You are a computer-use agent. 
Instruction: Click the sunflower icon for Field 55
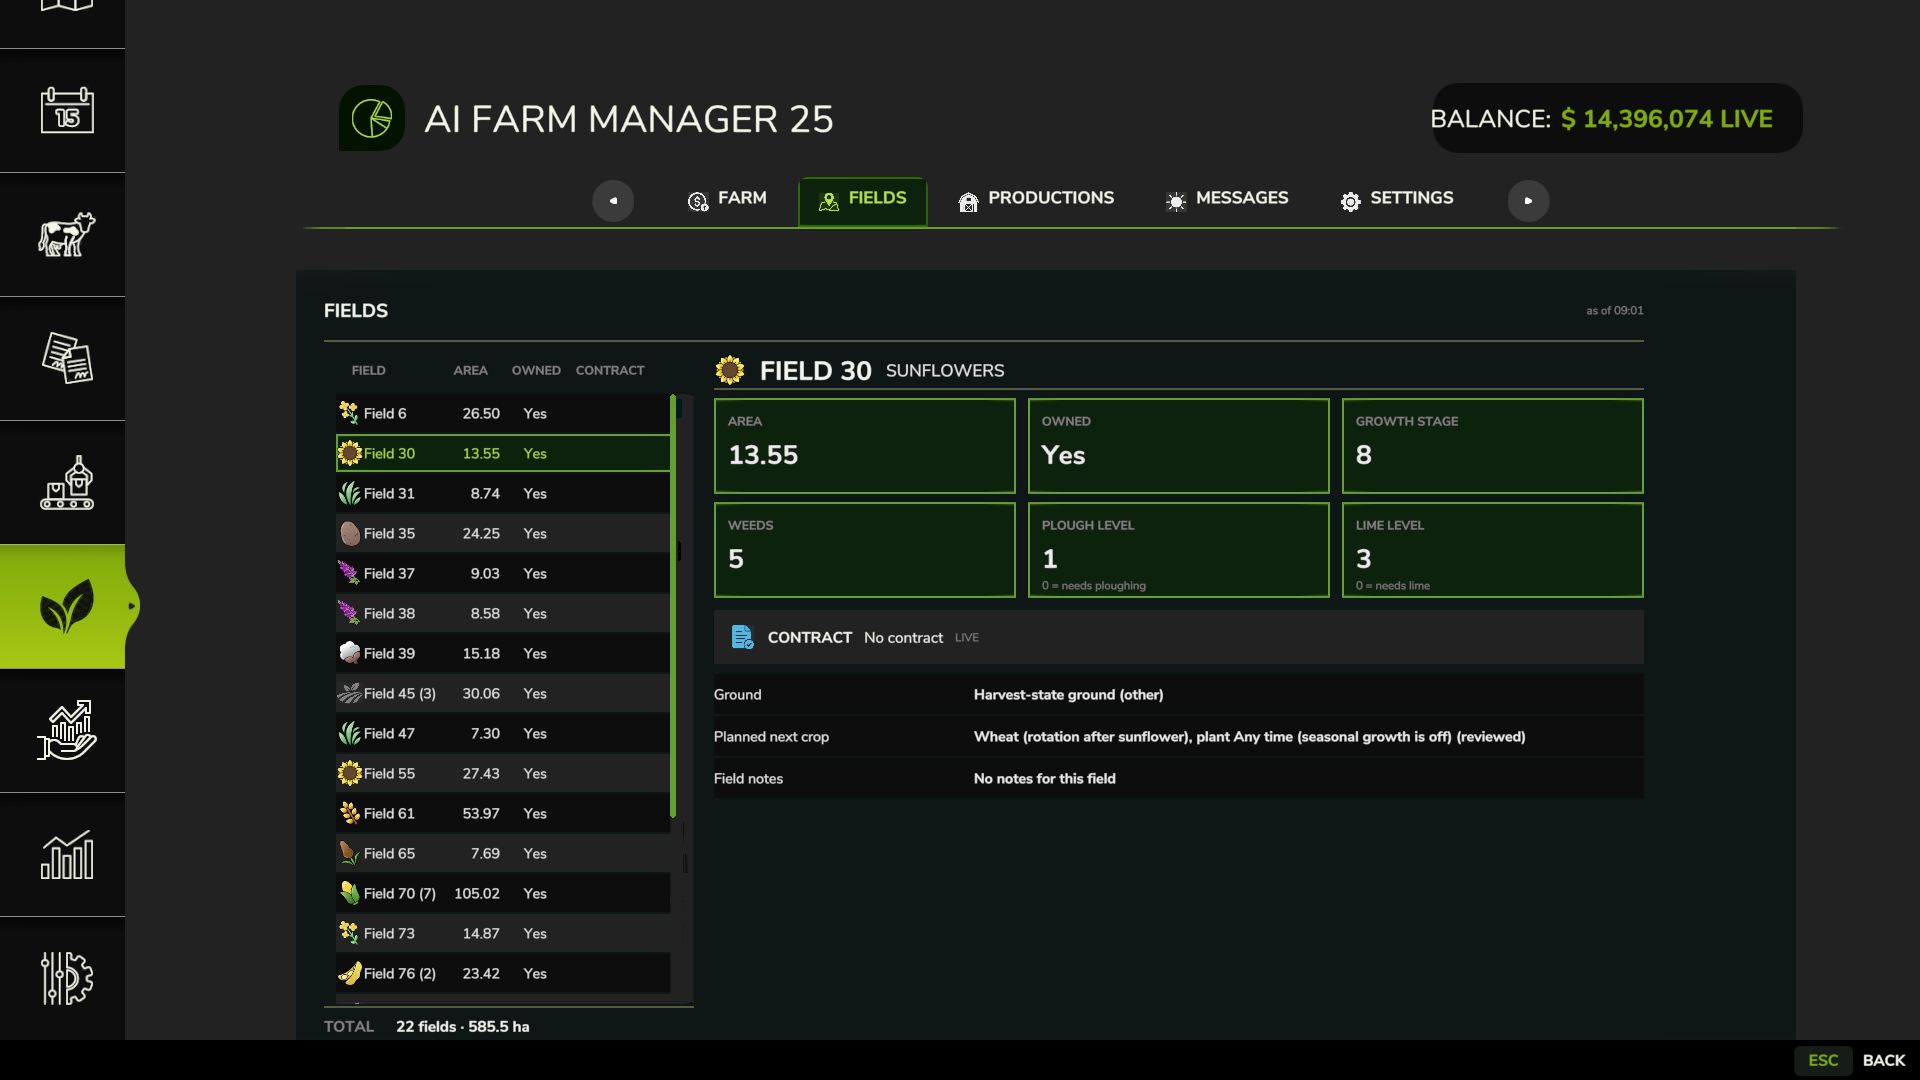pyautogui.click(x=349, y=773)
